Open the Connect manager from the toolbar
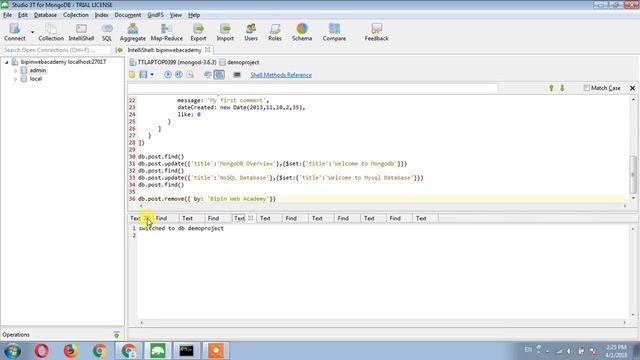Screen dimensions: 640x360 coord(15,32)
